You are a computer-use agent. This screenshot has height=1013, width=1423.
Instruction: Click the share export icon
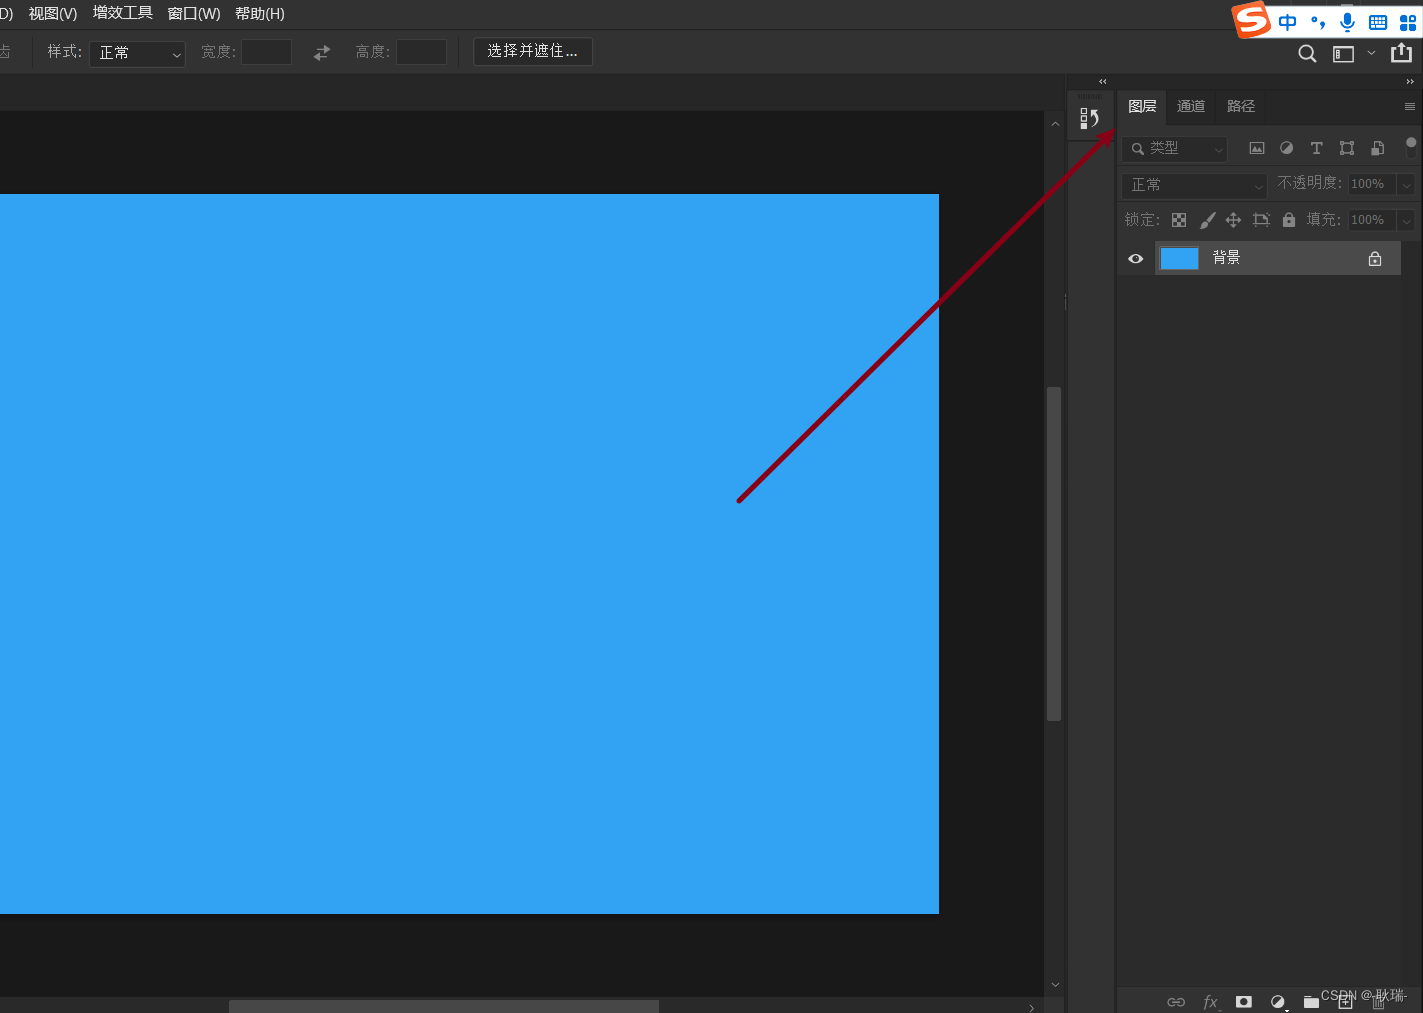[1402, 53]
